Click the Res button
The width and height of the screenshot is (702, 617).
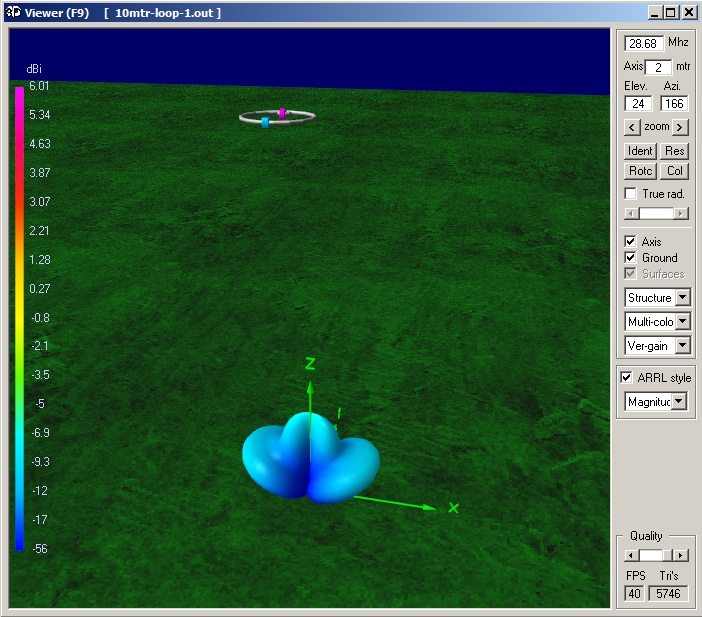(674, 151)
